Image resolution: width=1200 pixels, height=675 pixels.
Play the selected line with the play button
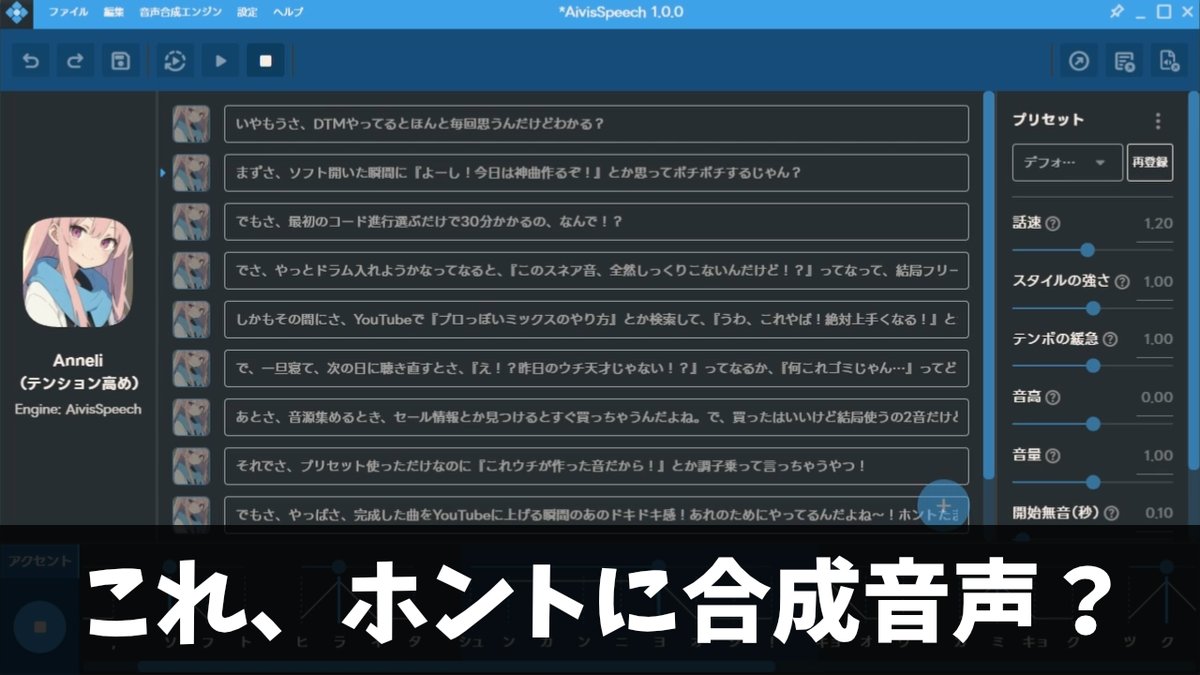tap(221, 61)
